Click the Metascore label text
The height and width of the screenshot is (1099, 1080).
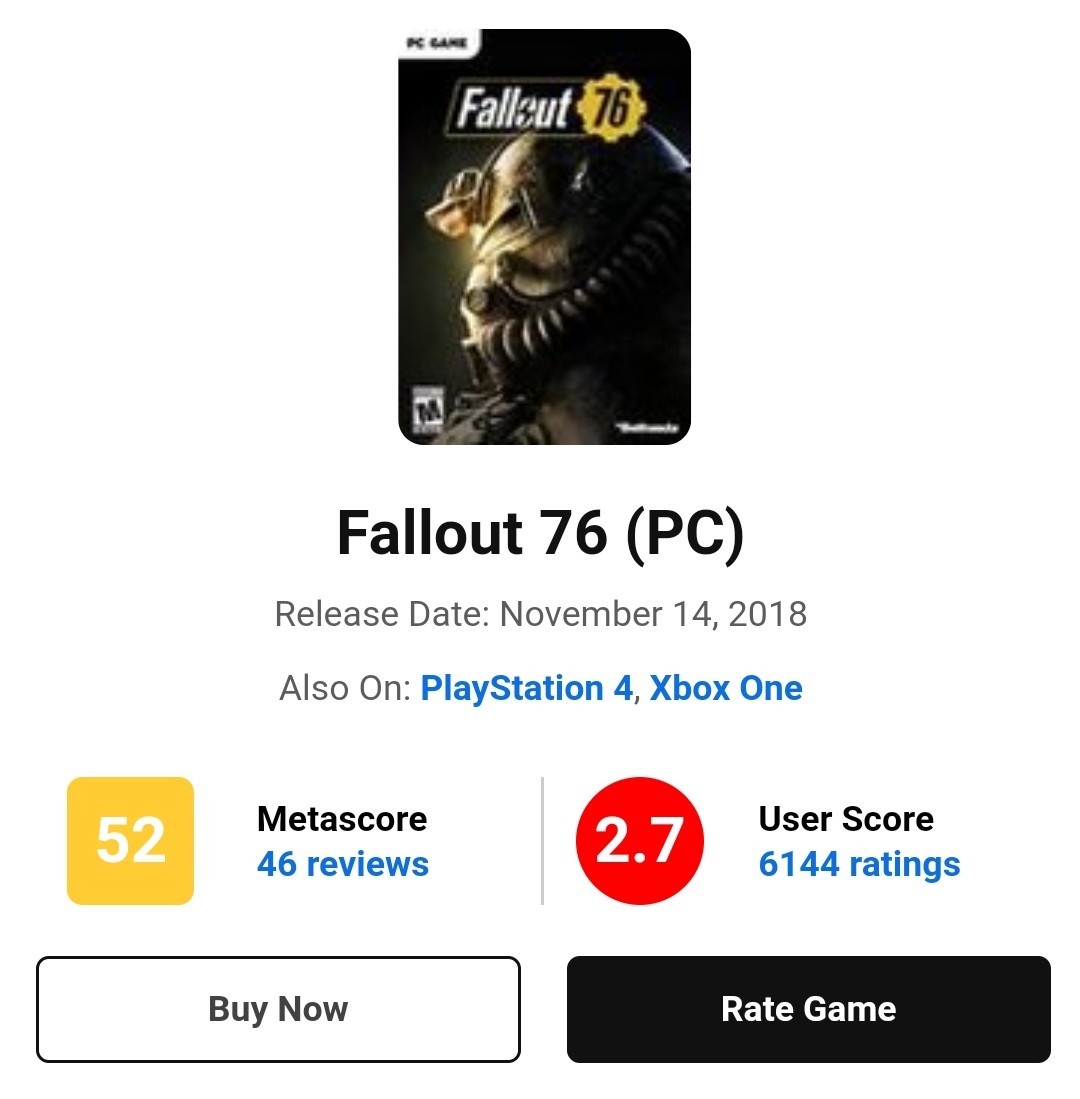pos(342,819)
